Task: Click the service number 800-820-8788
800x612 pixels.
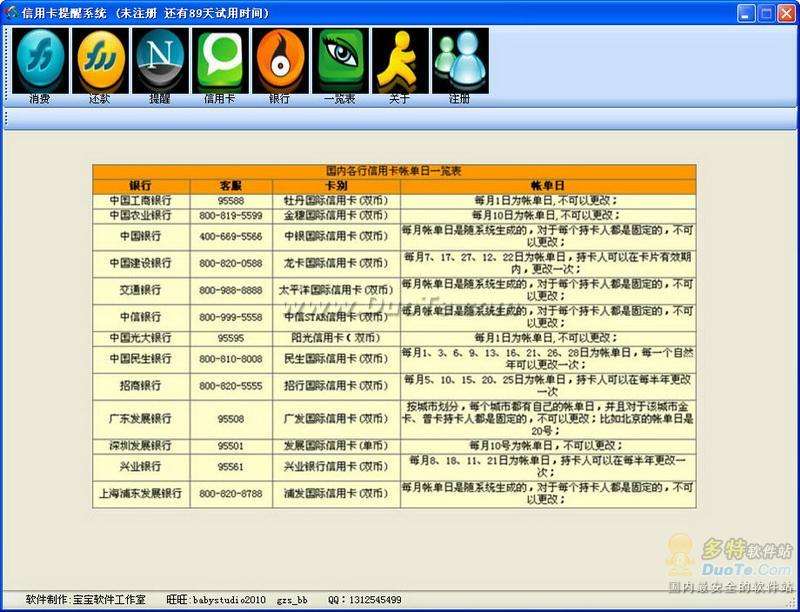Action: pyautogui.click(x=231, y=494)
